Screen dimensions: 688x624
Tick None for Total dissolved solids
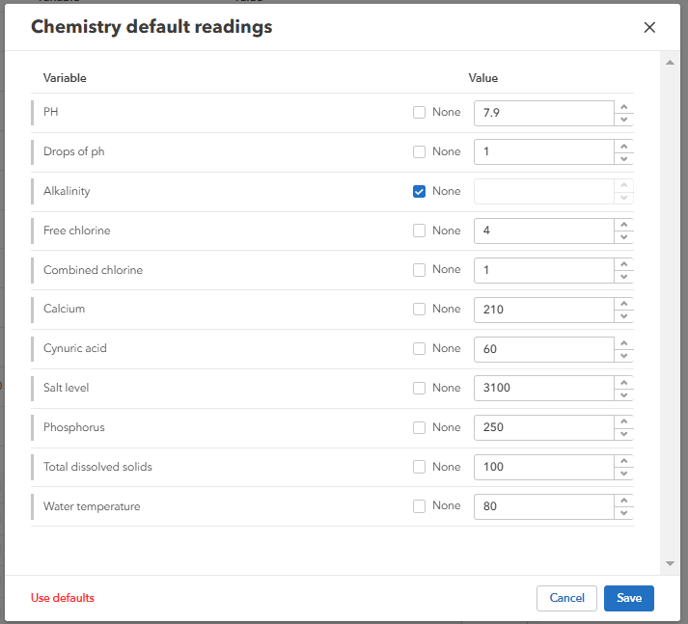click(x=419, y=467)
